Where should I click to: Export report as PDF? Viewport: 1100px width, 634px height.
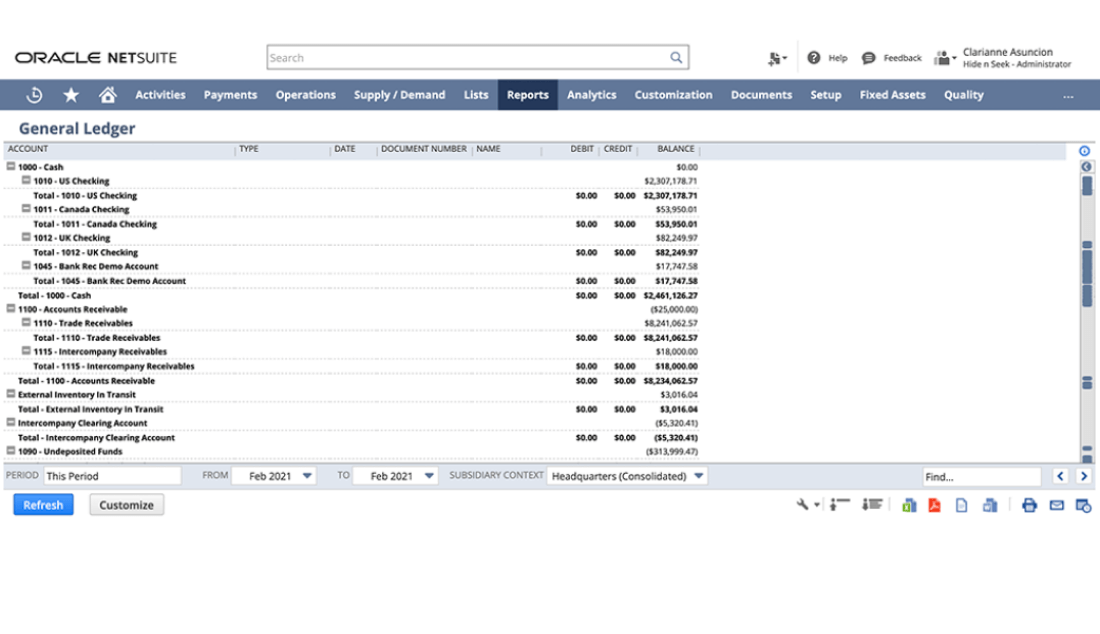(935, 505)
